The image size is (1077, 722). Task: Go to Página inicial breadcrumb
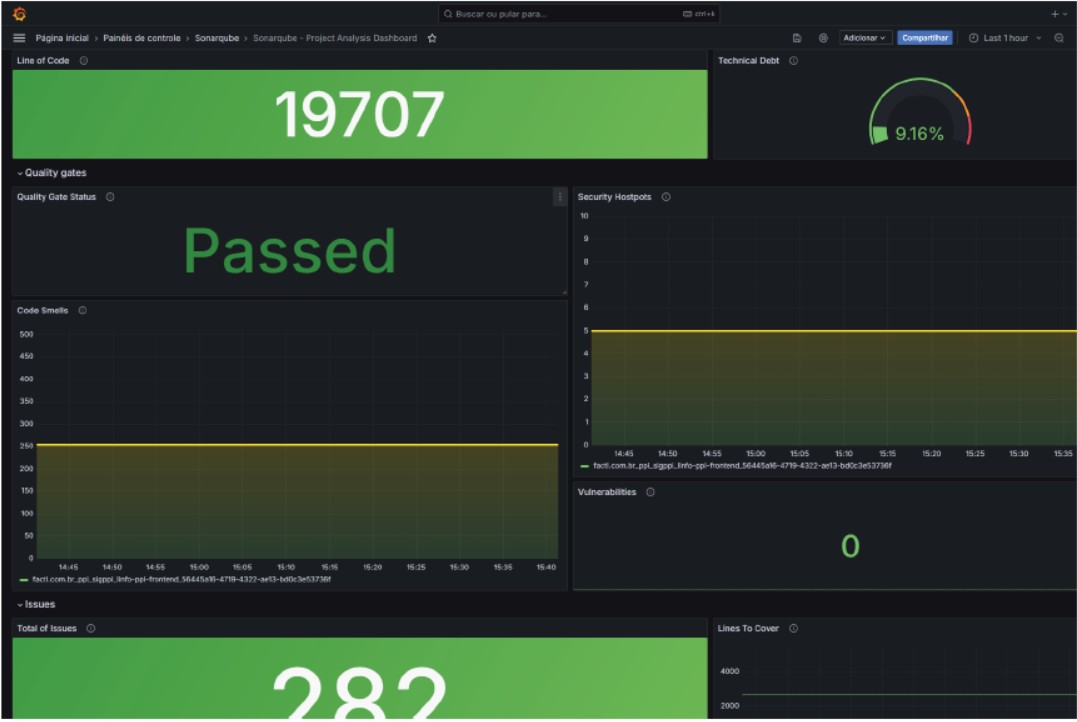[x=62, y=38]
